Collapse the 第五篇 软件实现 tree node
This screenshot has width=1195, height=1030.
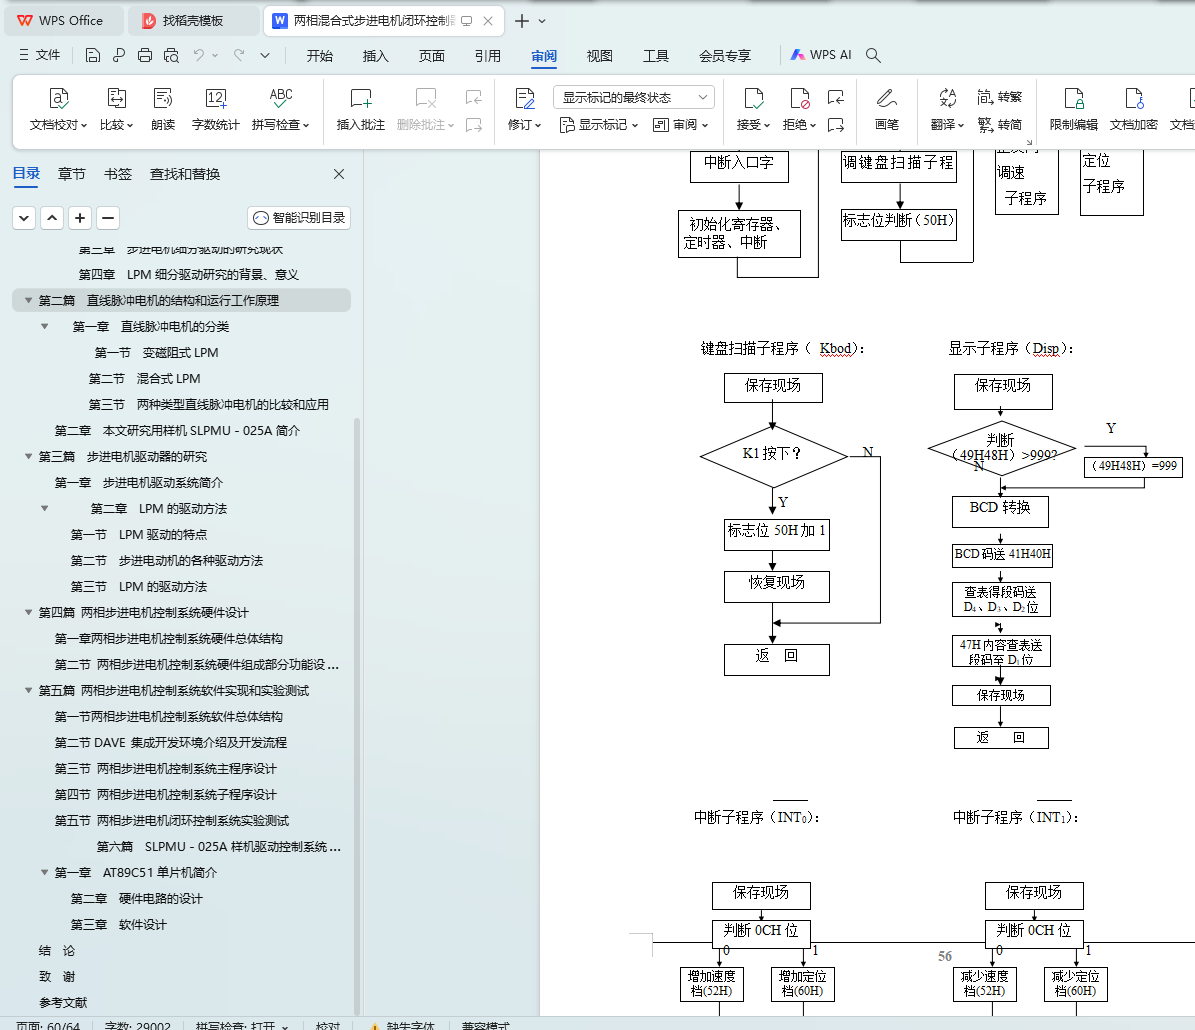pyautogui.click(x=28, y=691)
